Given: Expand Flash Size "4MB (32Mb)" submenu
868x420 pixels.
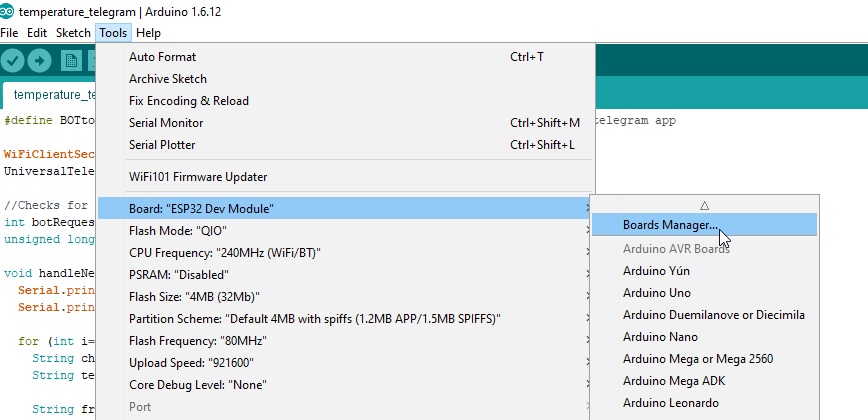Looking at the screenshot, I should pos(345,297).
